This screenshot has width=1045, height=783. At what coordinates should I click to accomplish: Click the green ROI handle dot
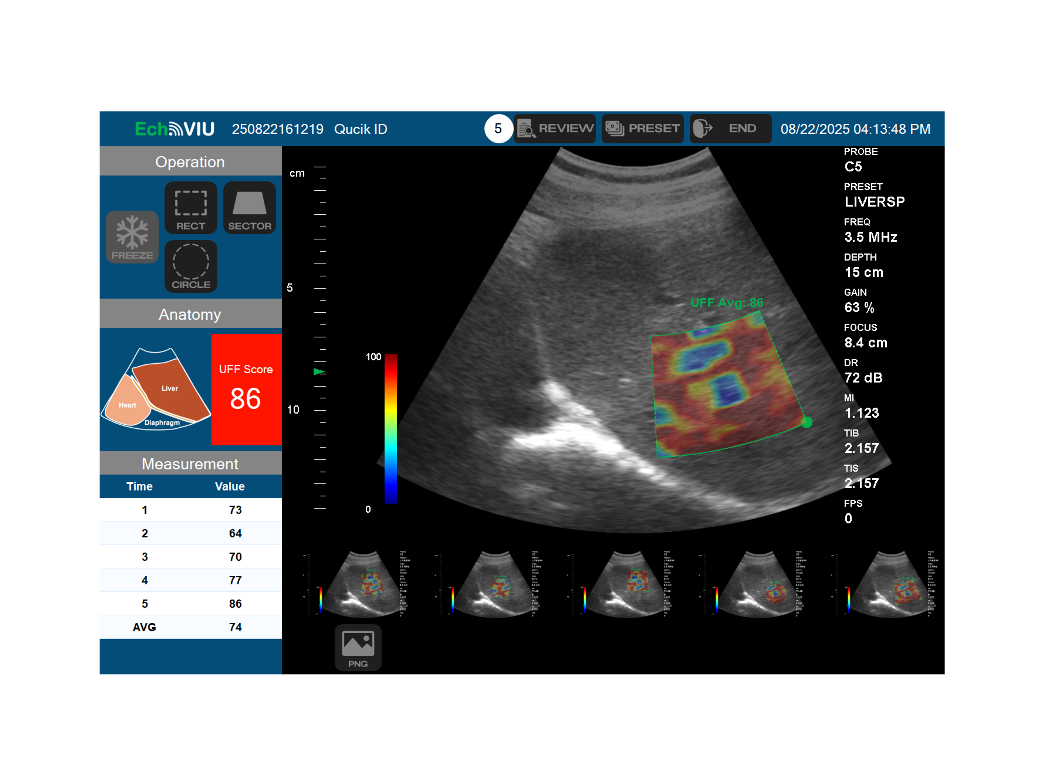click(x=807, y=423)
